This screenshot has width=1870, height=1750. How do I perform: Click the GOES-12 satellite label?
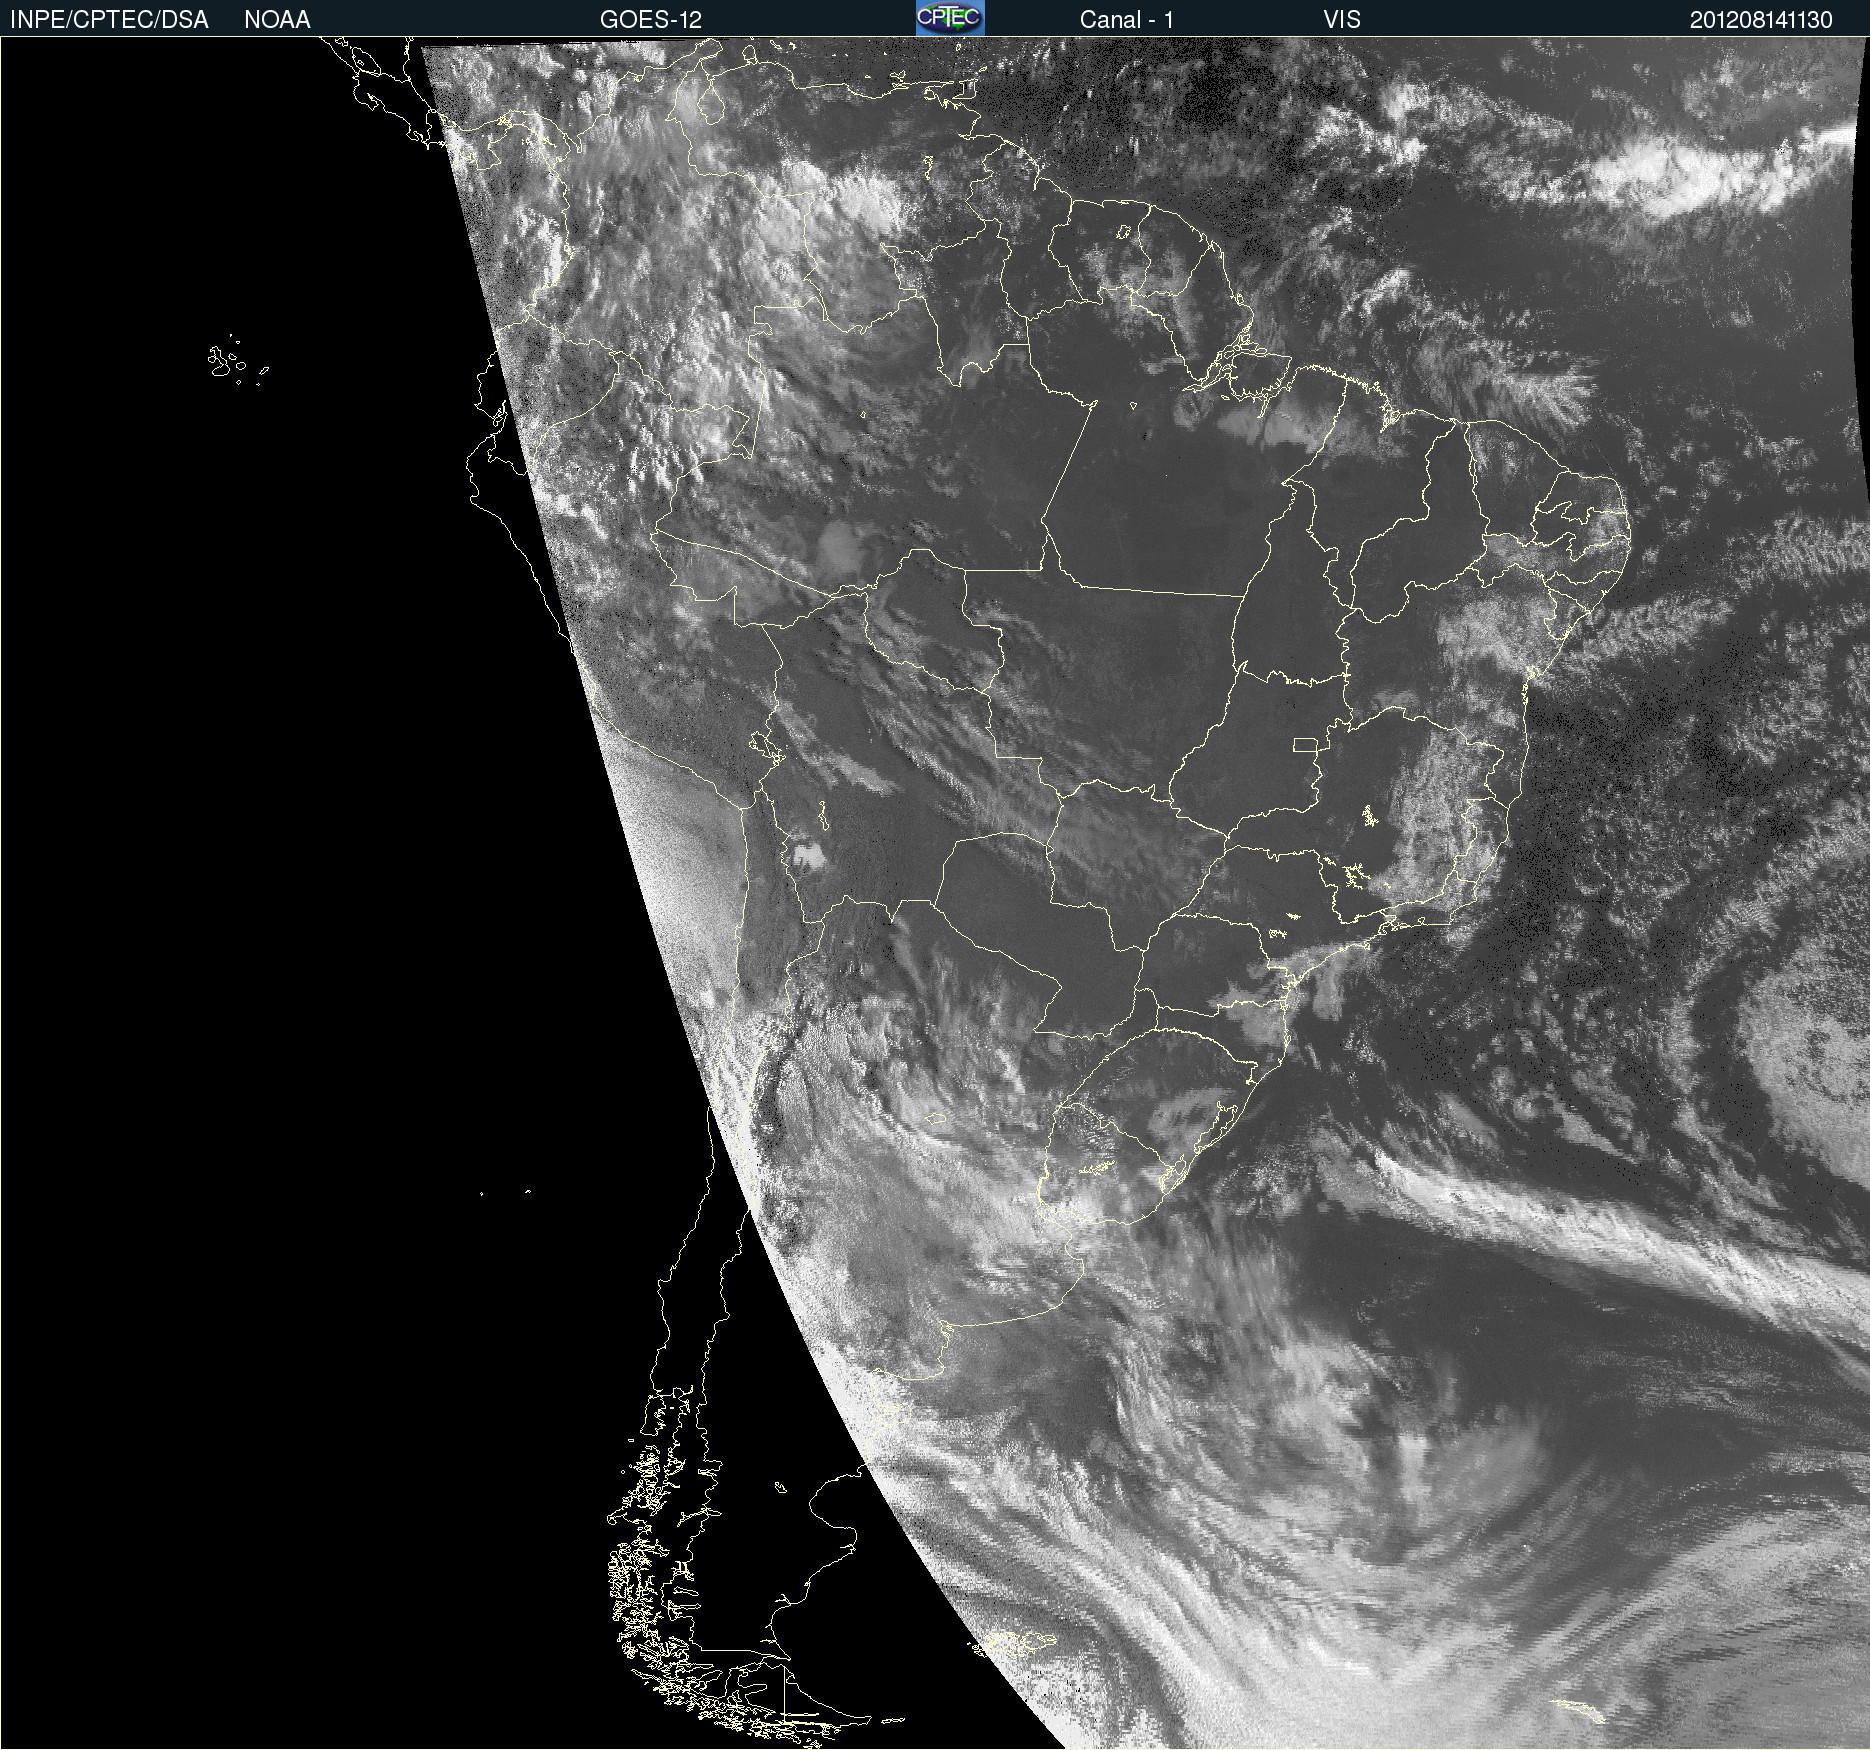pyautogui.click(x=651, y=20)
